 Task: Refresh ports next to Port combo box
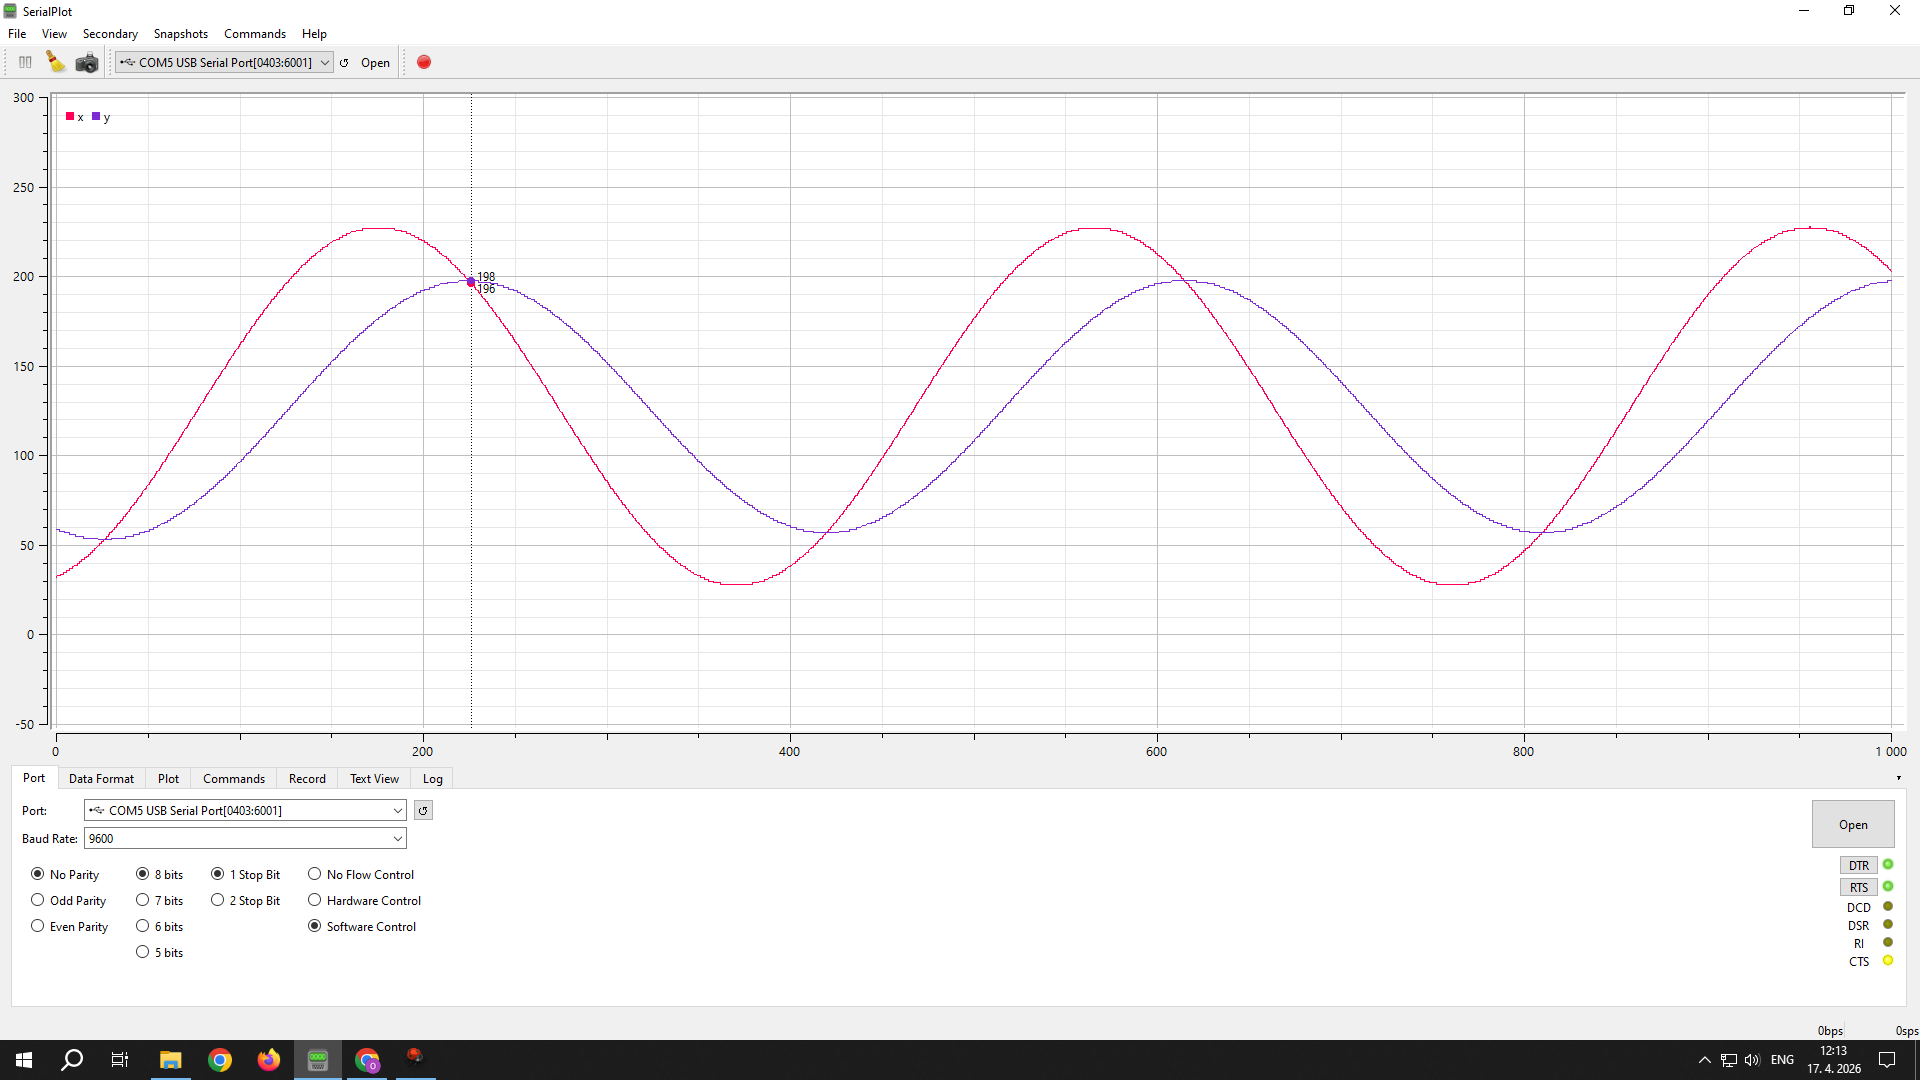423,811
